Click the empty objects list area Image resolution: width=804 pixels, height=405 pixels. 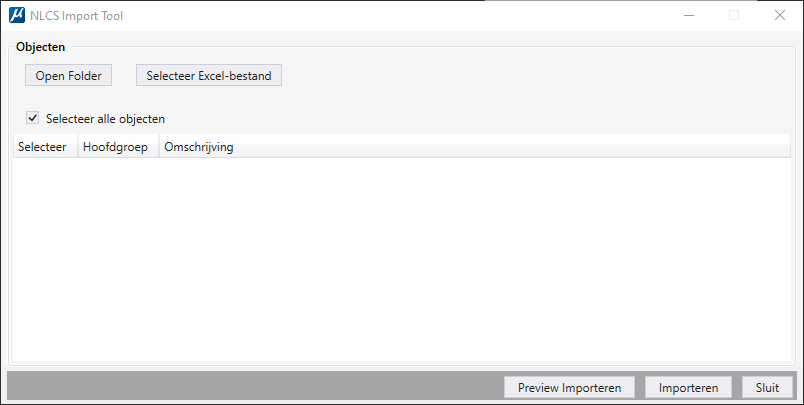(x=401, y=259)
